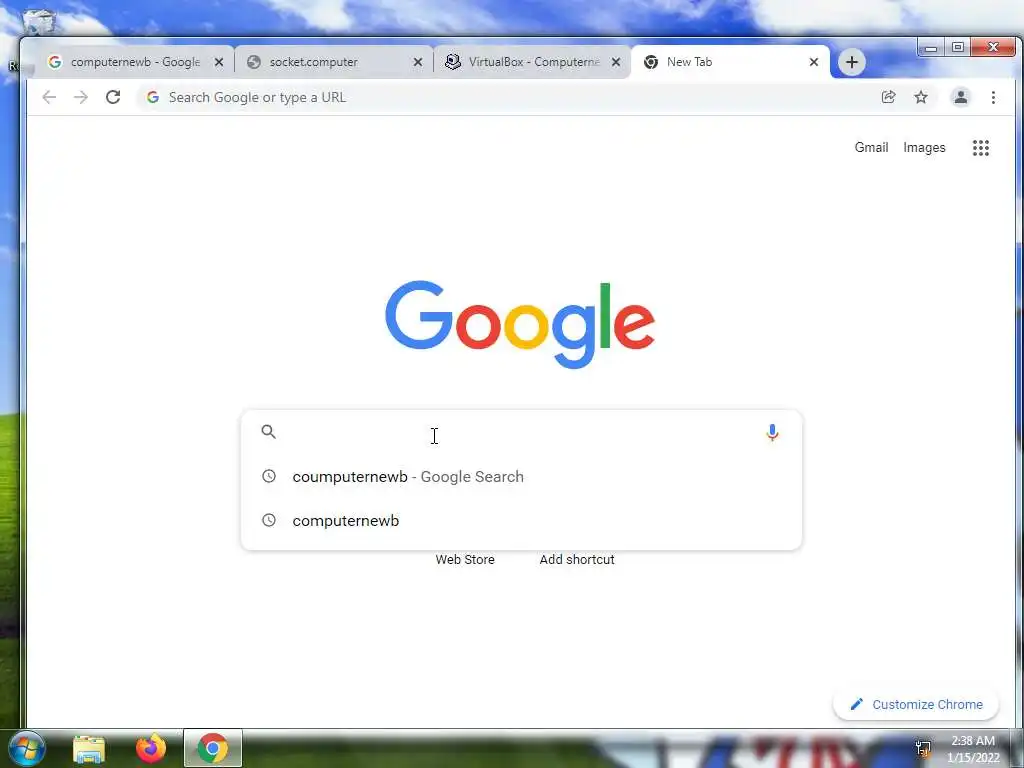
Task: Open the Windows Start menu orb
Action: pos(26,748)
